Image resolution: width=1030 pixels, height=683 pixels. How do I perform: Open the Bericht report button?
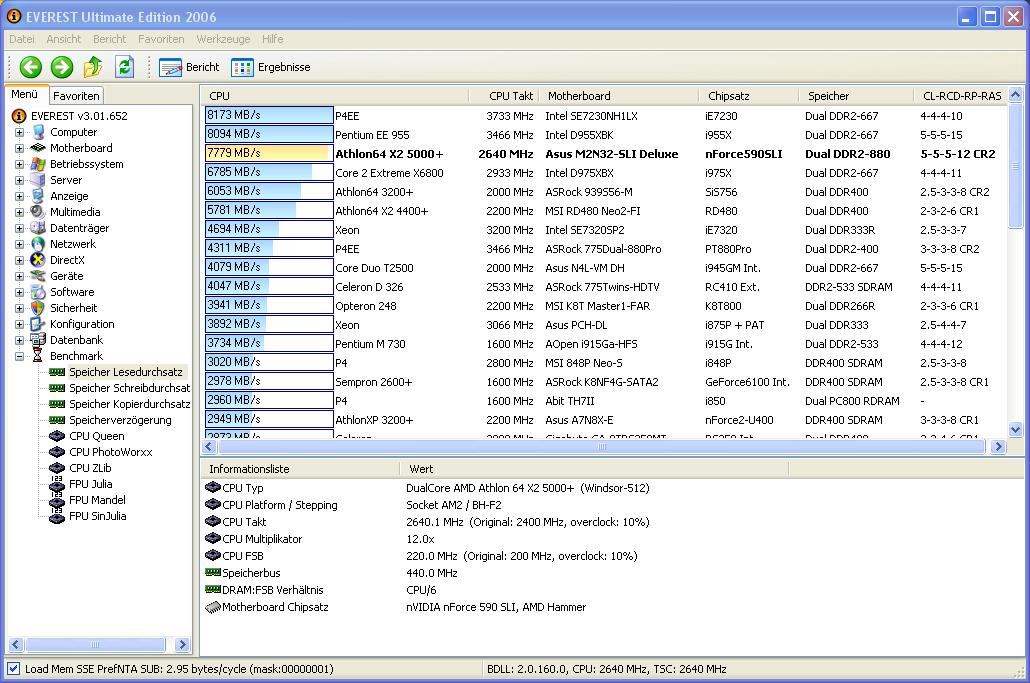(x=189, y=67)
